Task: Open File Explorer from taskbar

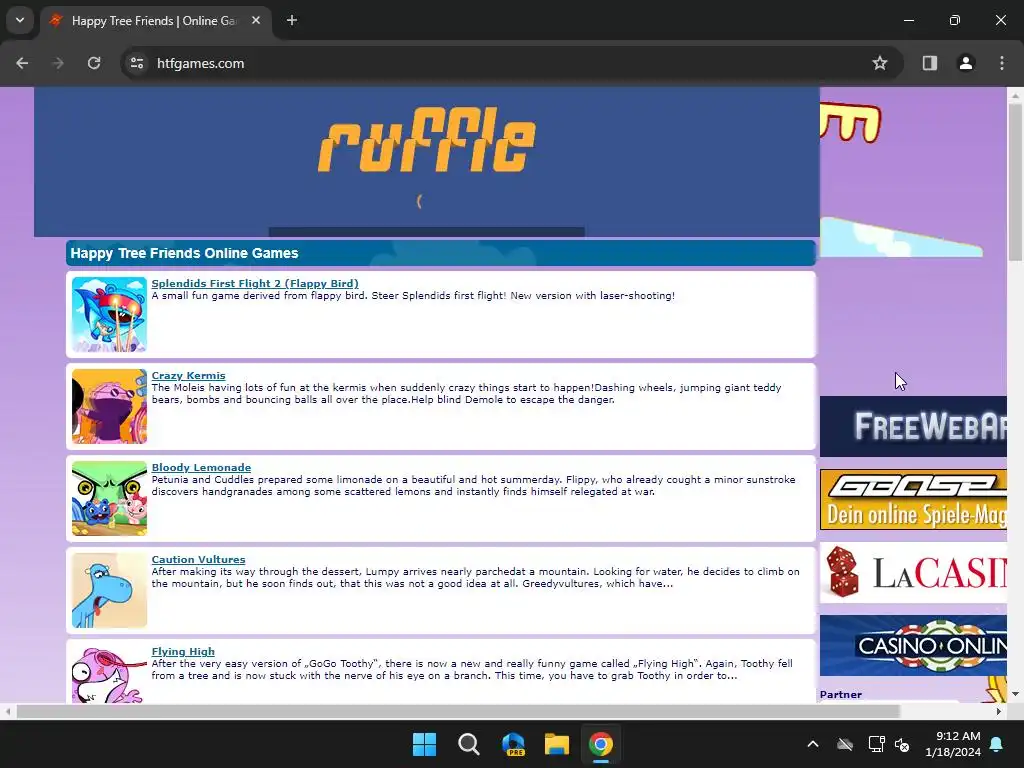Action: (557, 744)
